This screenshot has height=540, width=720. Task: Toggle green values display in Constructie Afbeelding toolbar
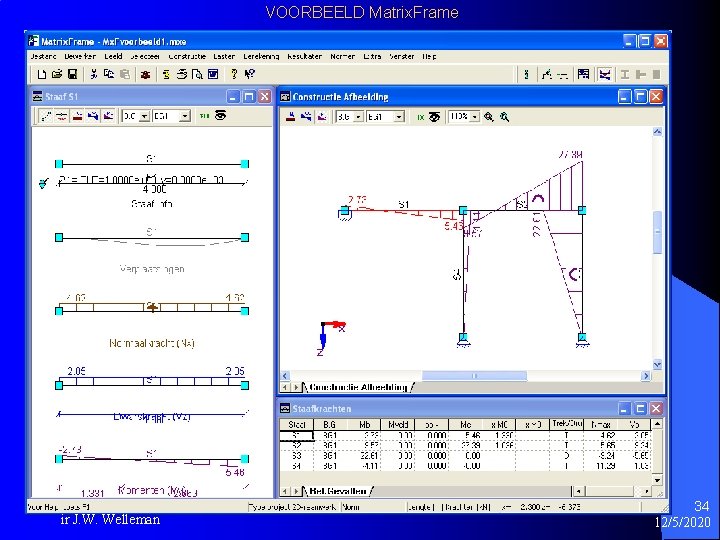420,118
